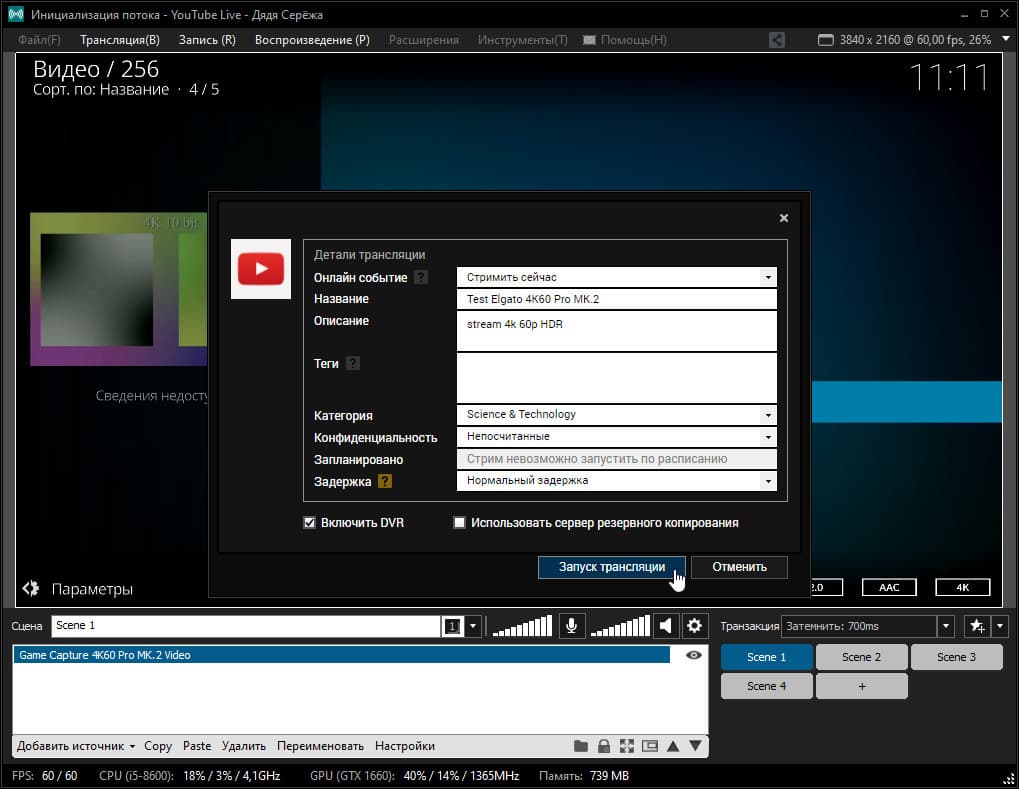Click the help icon next to Задержка

(384, 481)
